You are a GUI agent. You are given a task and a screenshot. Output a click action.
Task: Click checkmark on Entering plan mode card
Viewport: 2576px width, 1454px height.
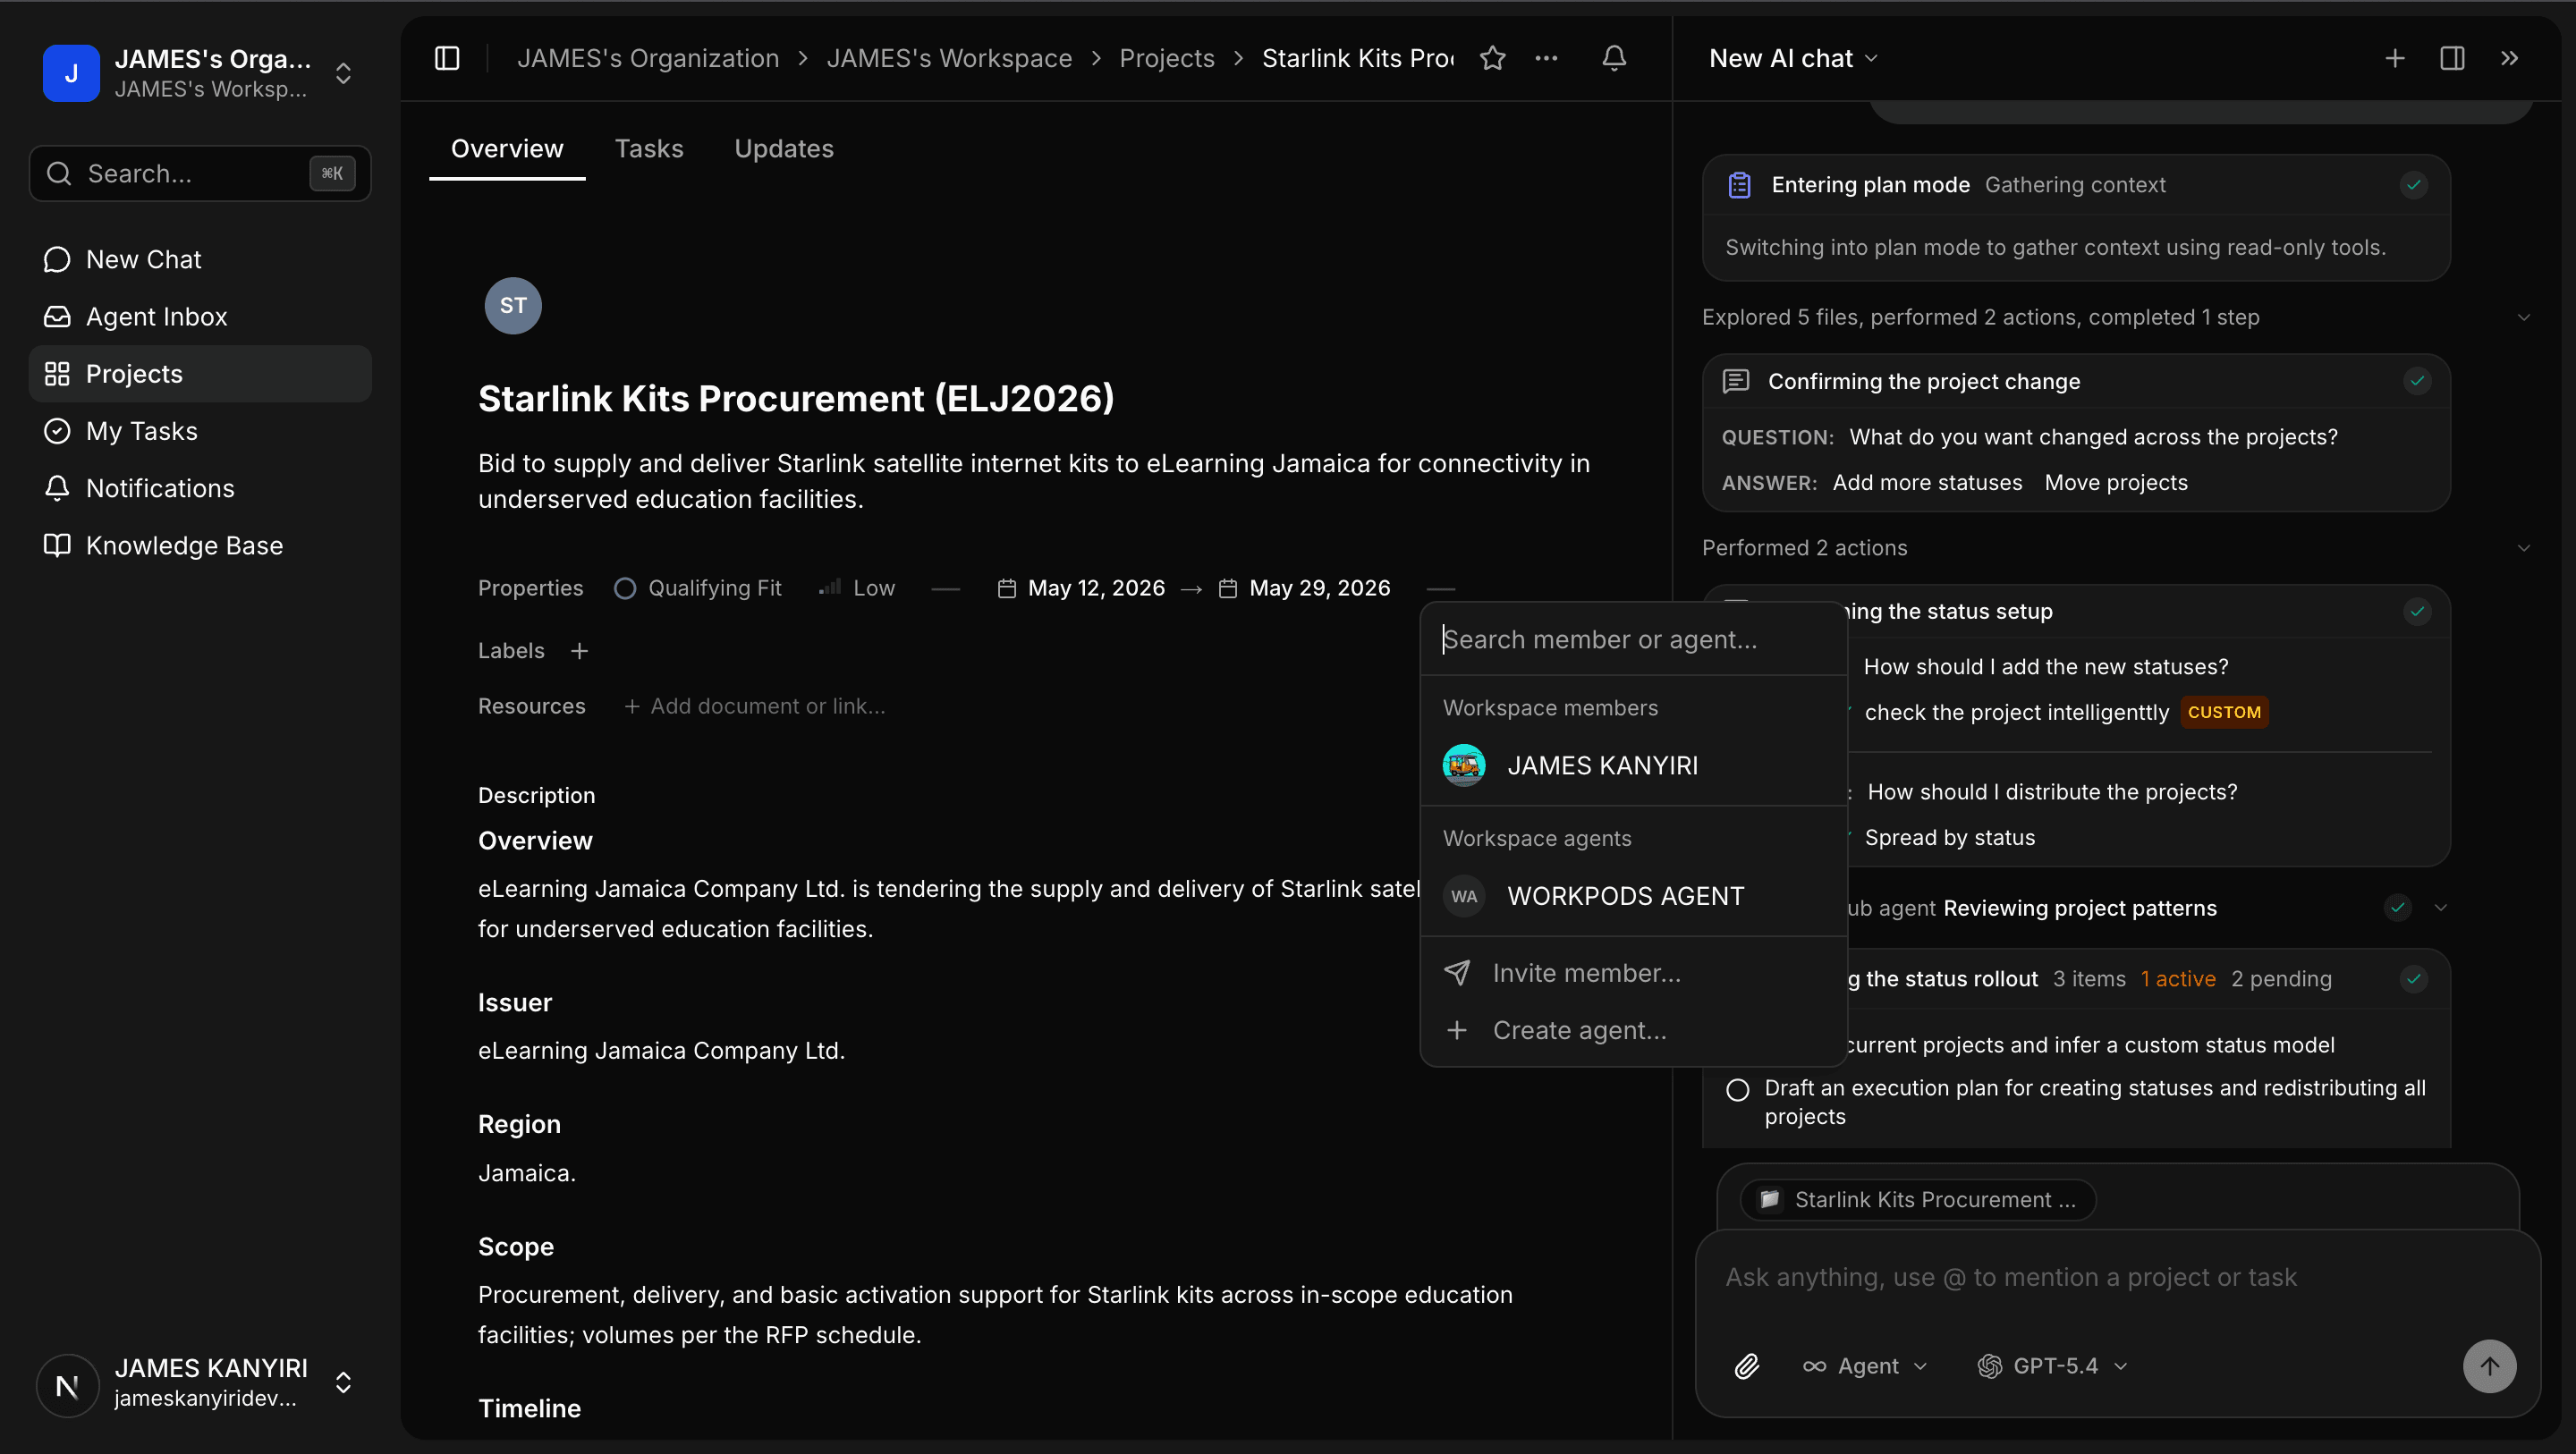(2414, 185)
